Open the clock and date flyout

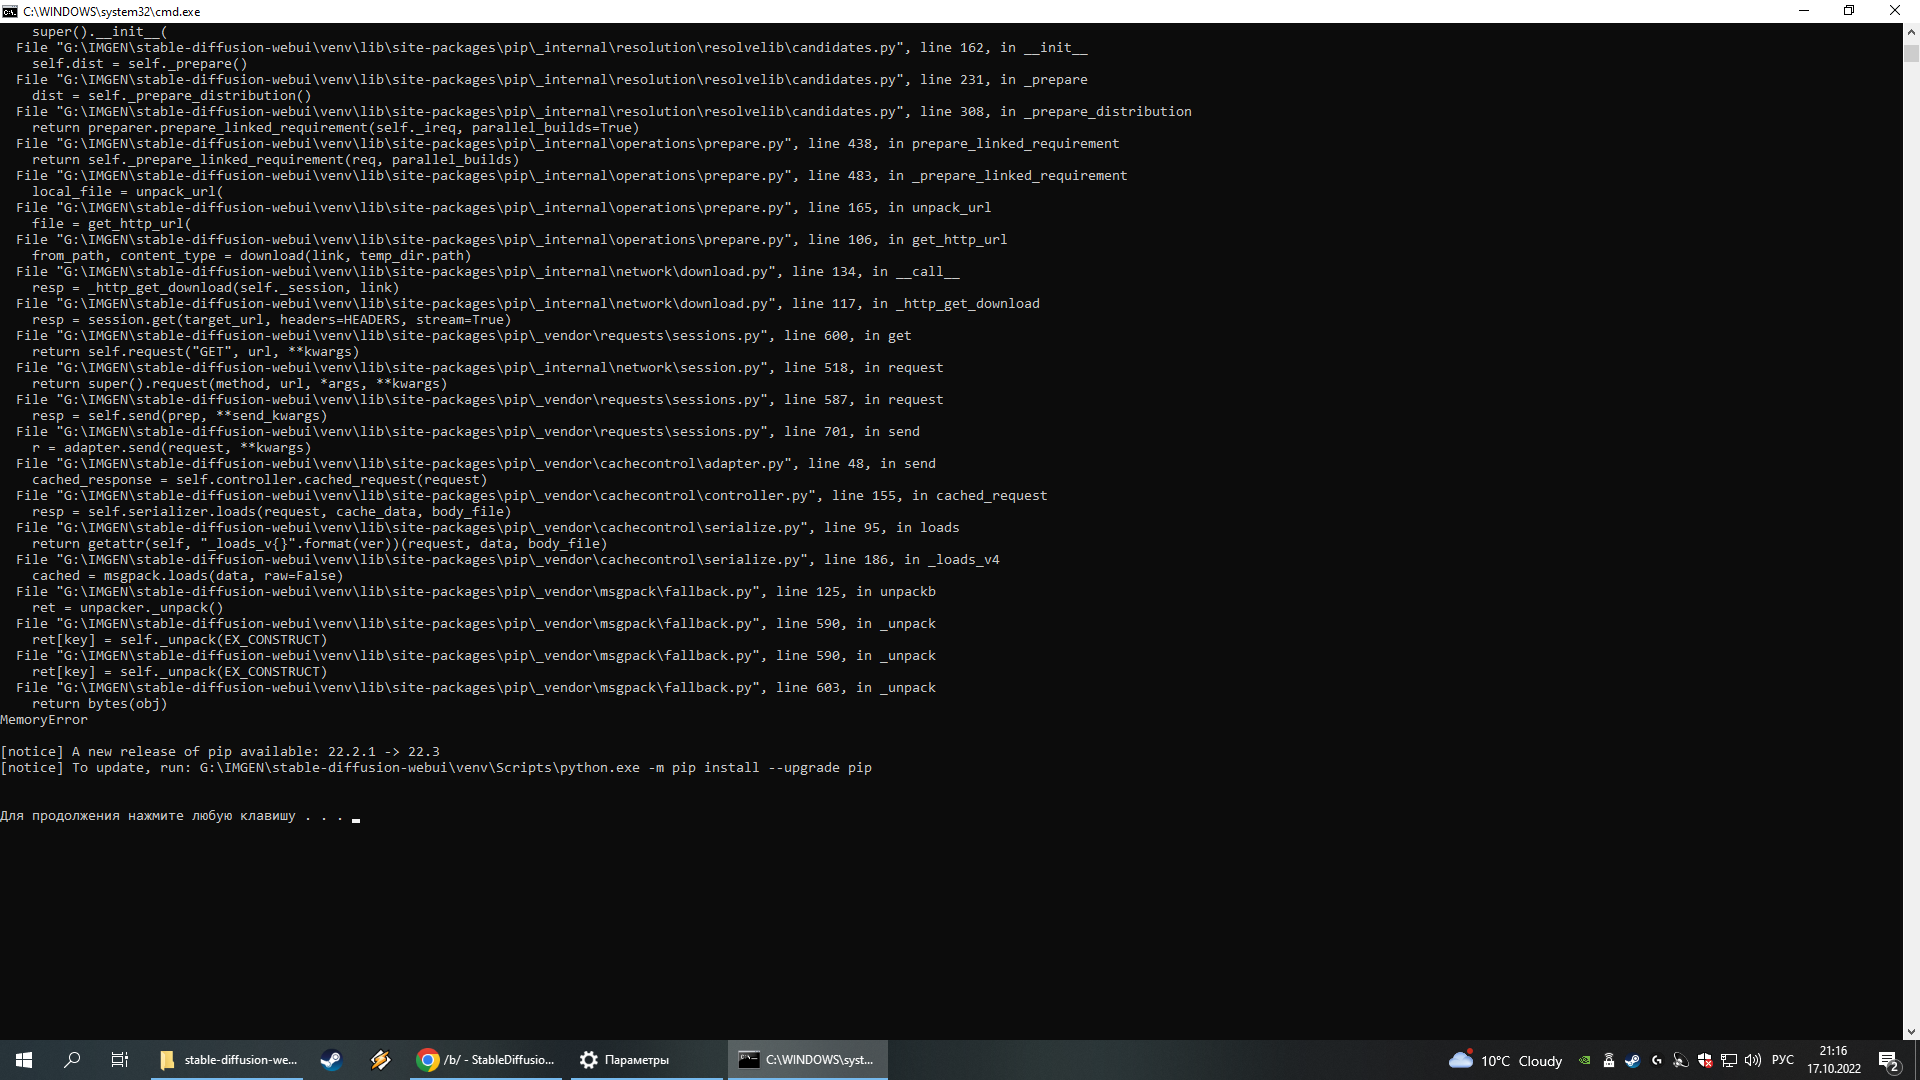[1834, 1060]
